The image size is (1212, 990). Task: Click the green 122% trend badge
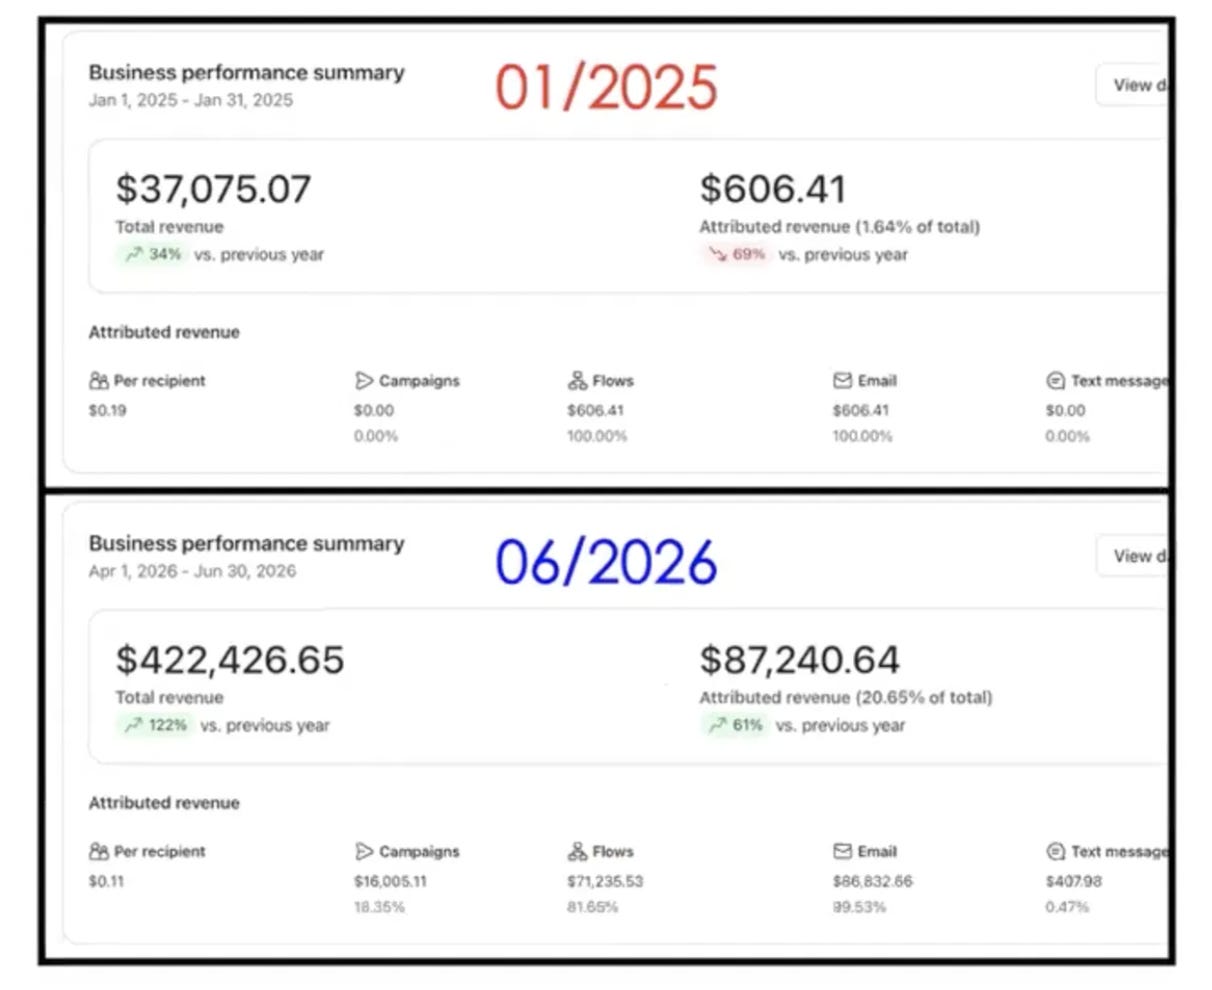coord(155,725)
